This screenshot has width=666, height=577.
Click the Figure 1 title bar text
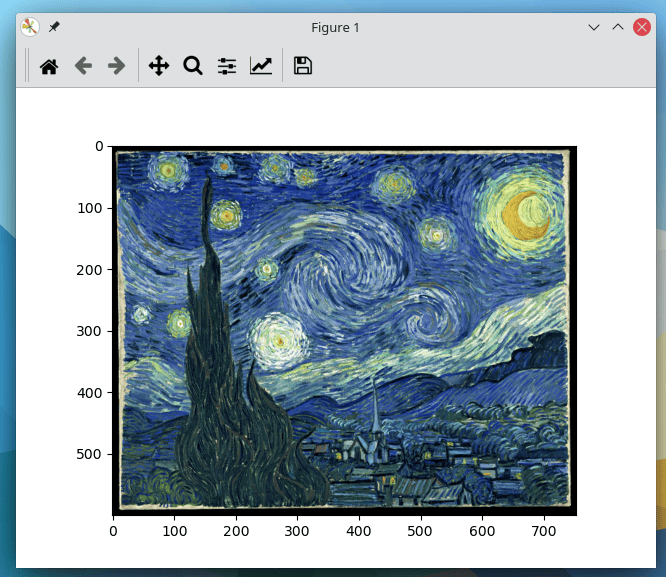click(x=335, y=27)
